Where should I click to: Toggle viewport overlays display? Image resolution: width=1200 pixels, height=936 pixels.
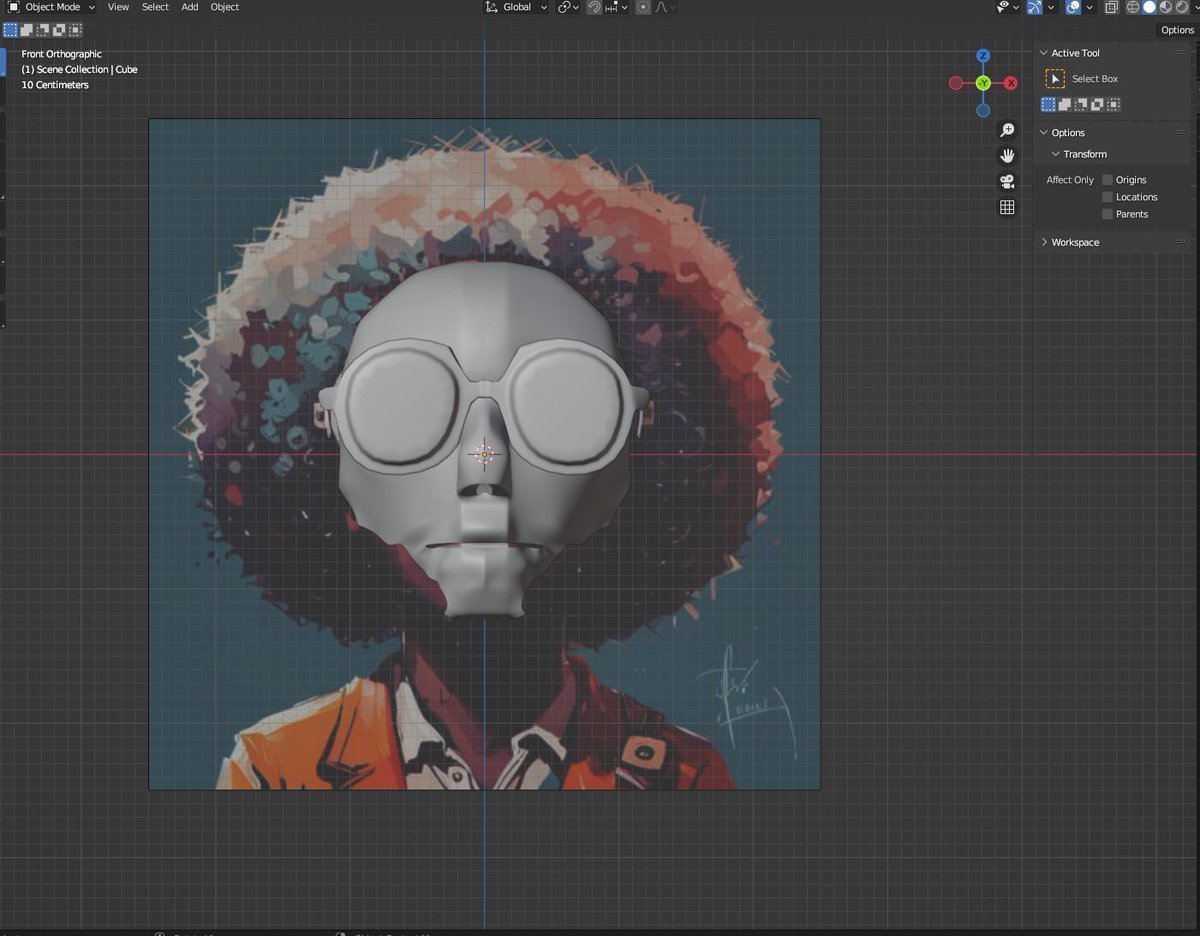[1073, 7]
